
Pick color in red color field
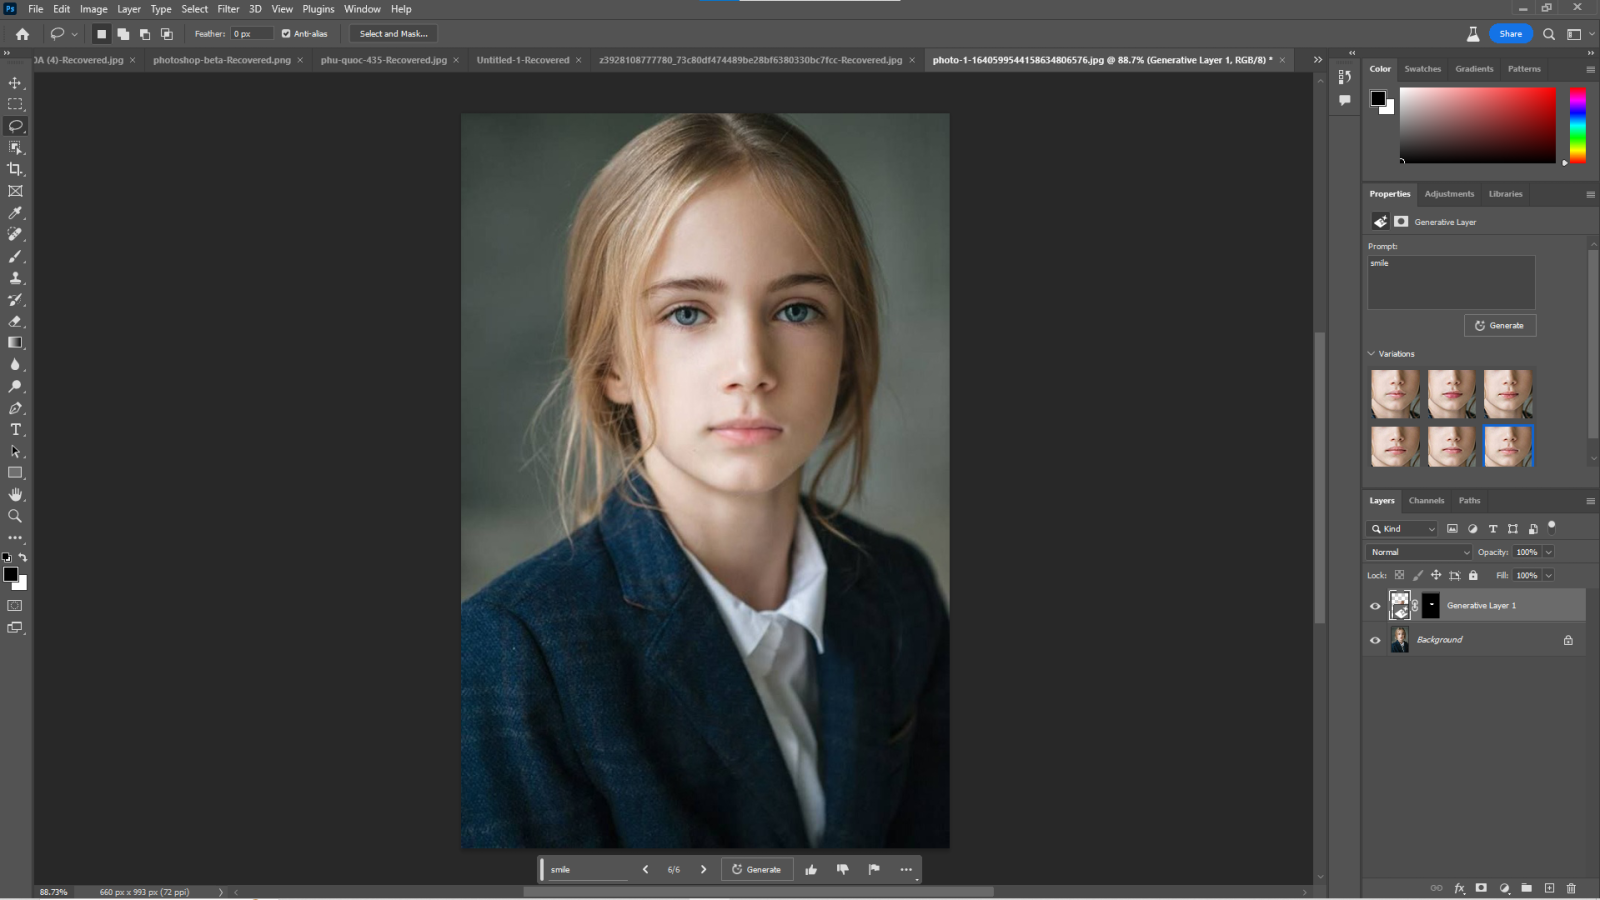(x=1477, y=125)
